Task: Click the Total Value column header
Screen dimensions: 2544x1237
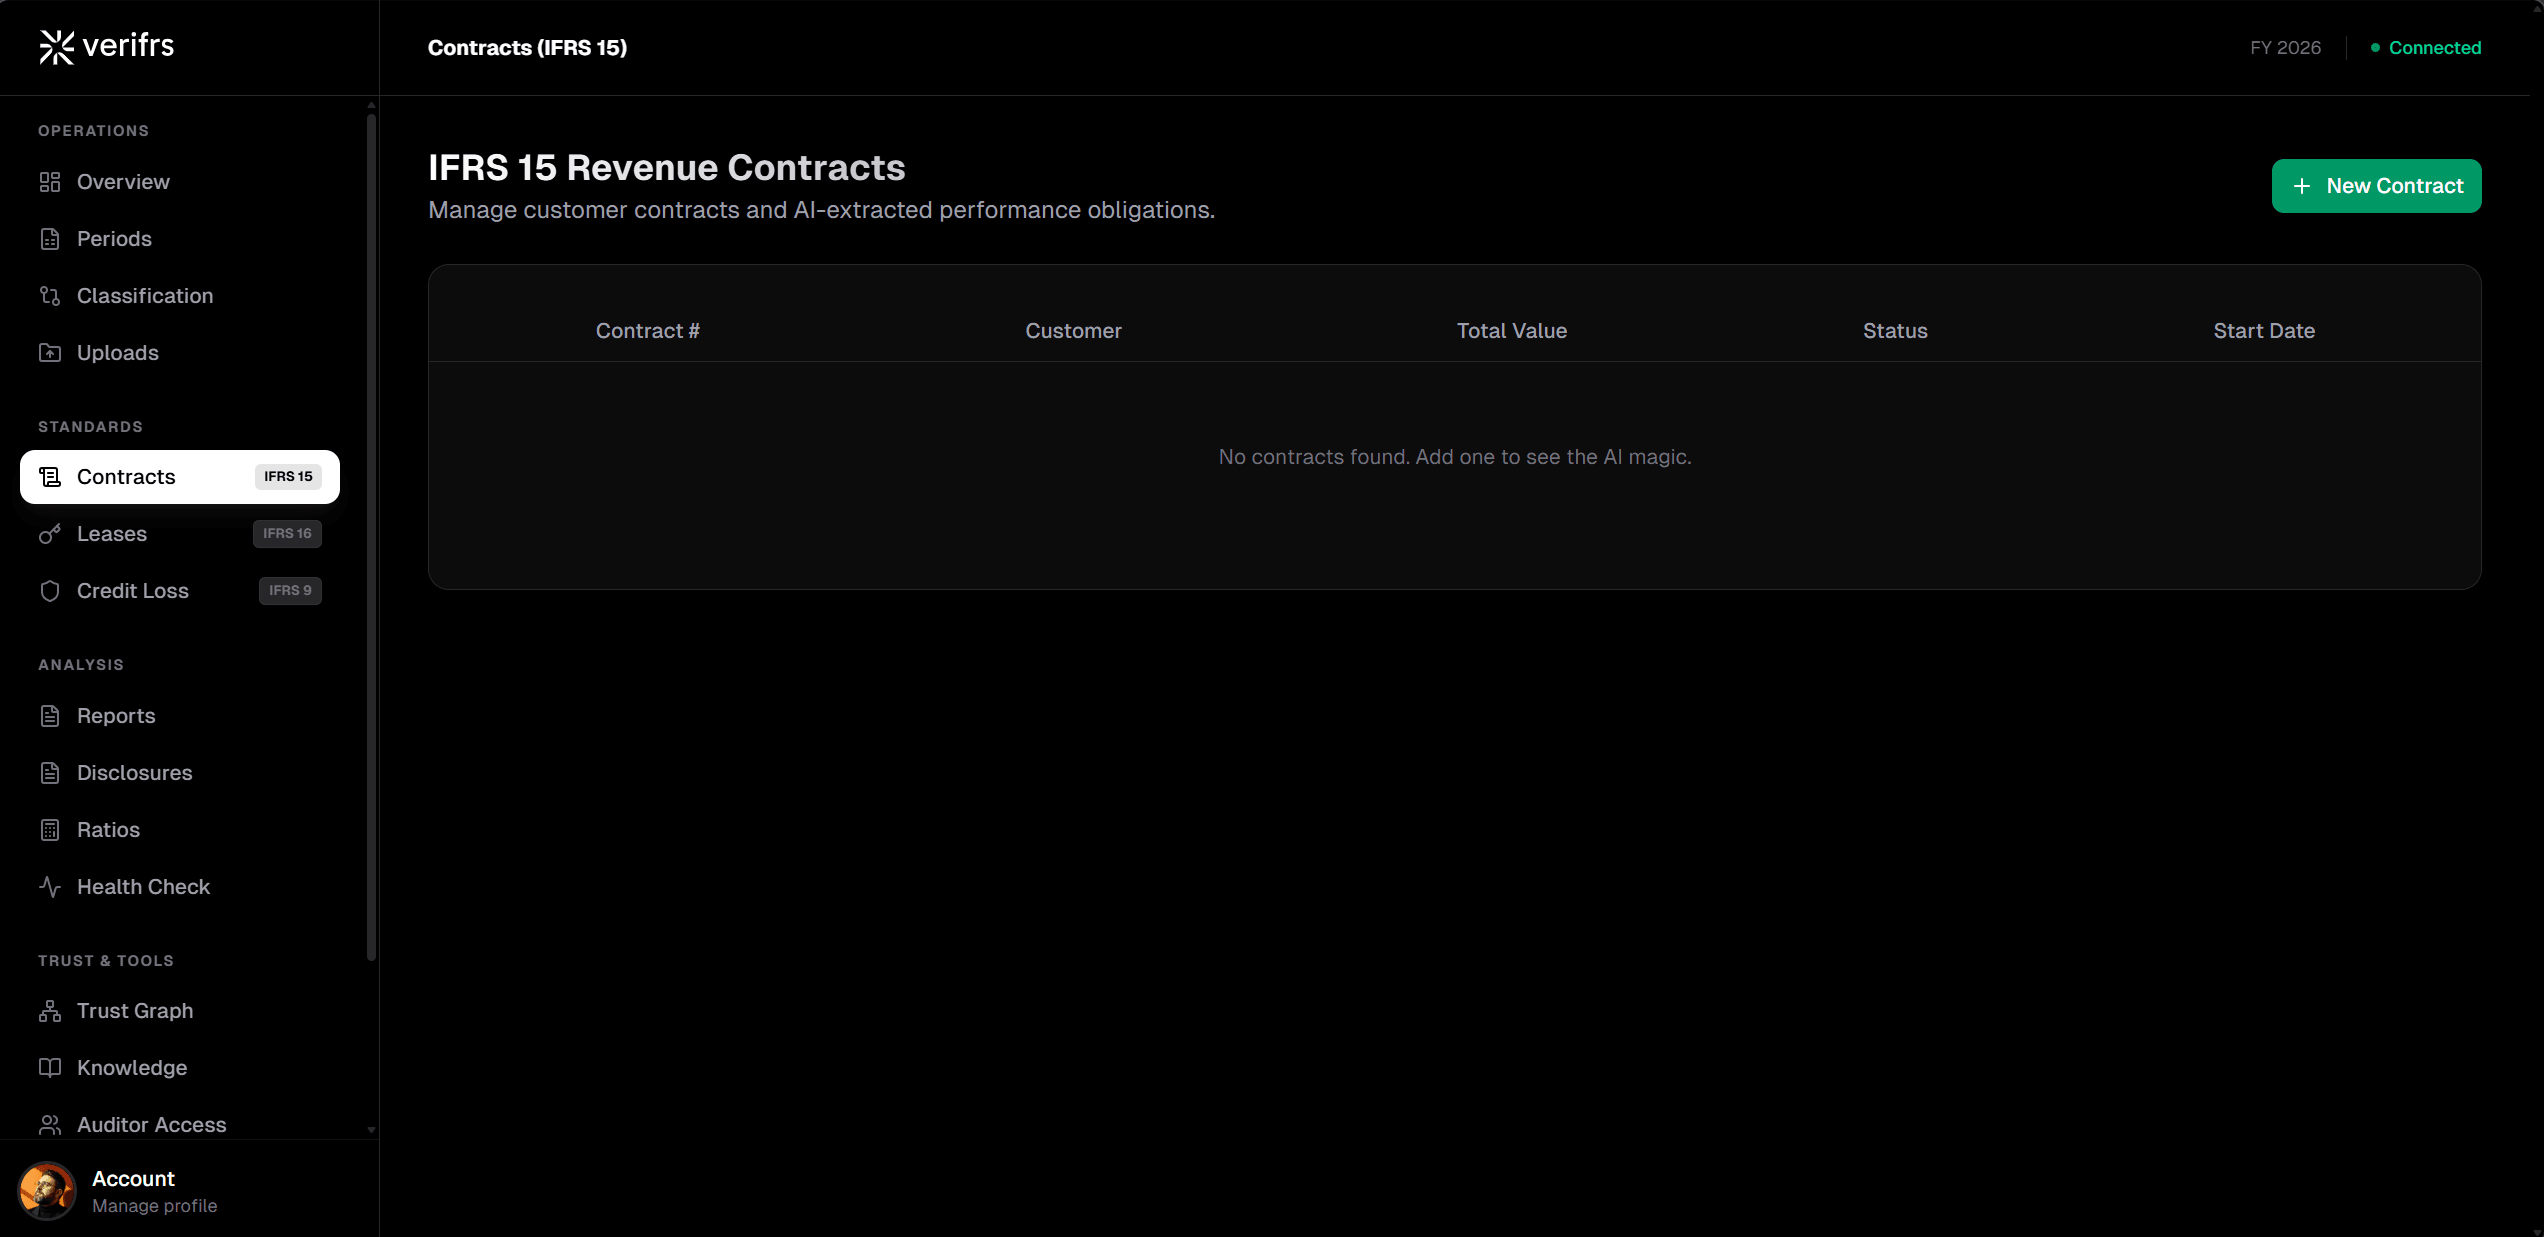Action: pos(1511,331)
